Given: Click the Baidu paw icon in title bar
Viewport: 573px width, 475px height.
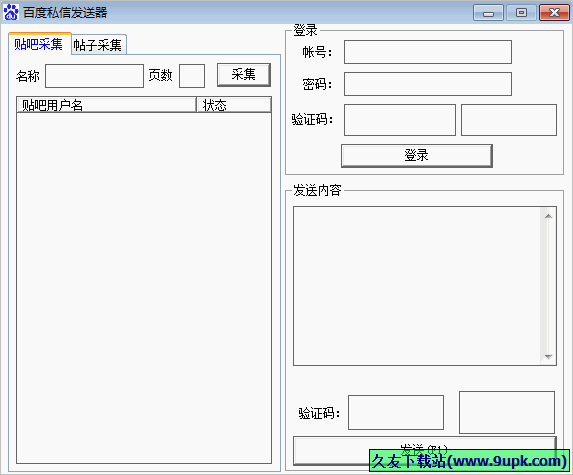Looking at the screenshot, I should click(11, 12).
